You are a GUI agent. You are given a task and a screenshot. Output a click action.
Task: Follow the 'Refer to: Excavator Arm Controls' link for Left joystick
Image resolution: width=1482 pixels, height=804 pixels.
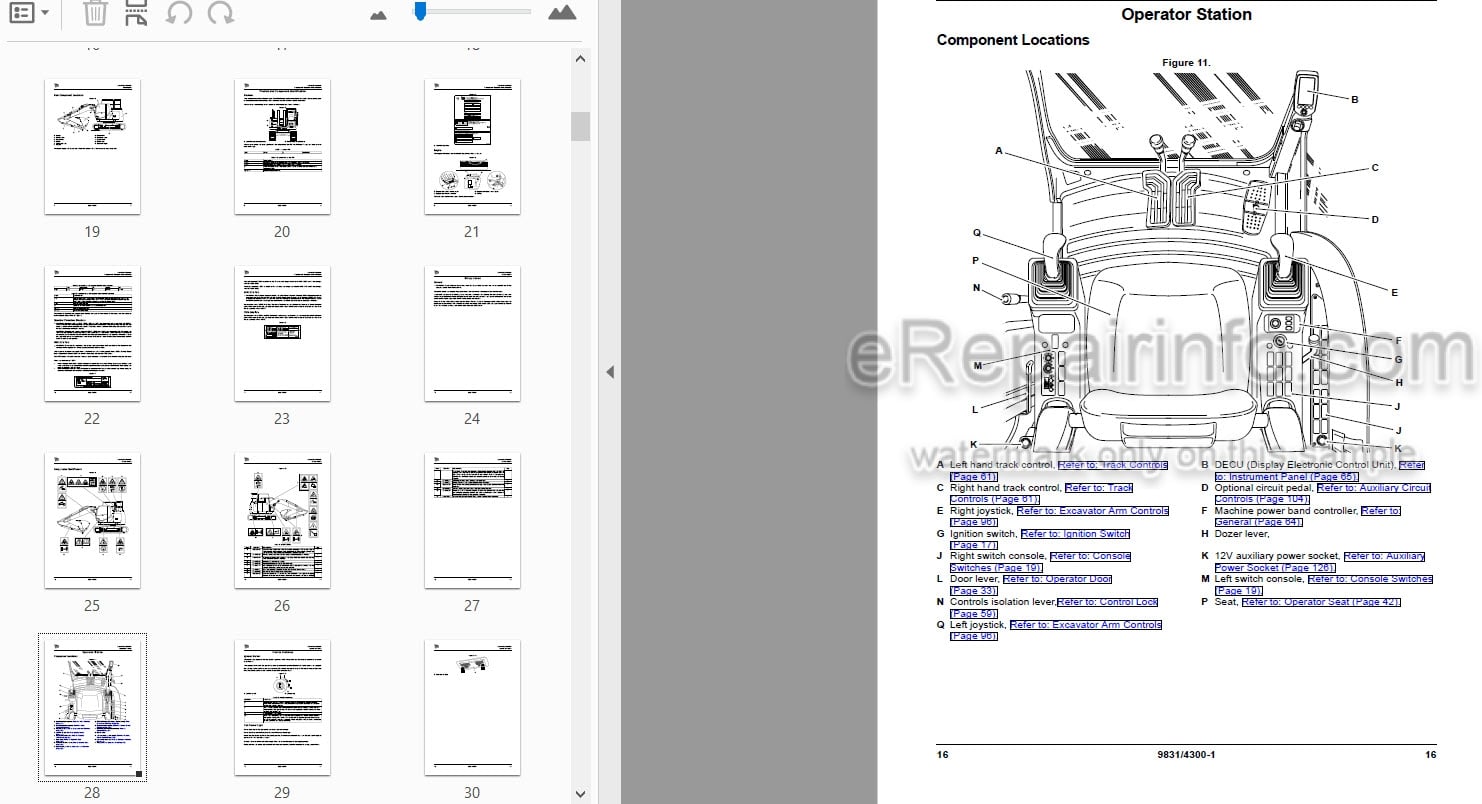coord(1086,625)
